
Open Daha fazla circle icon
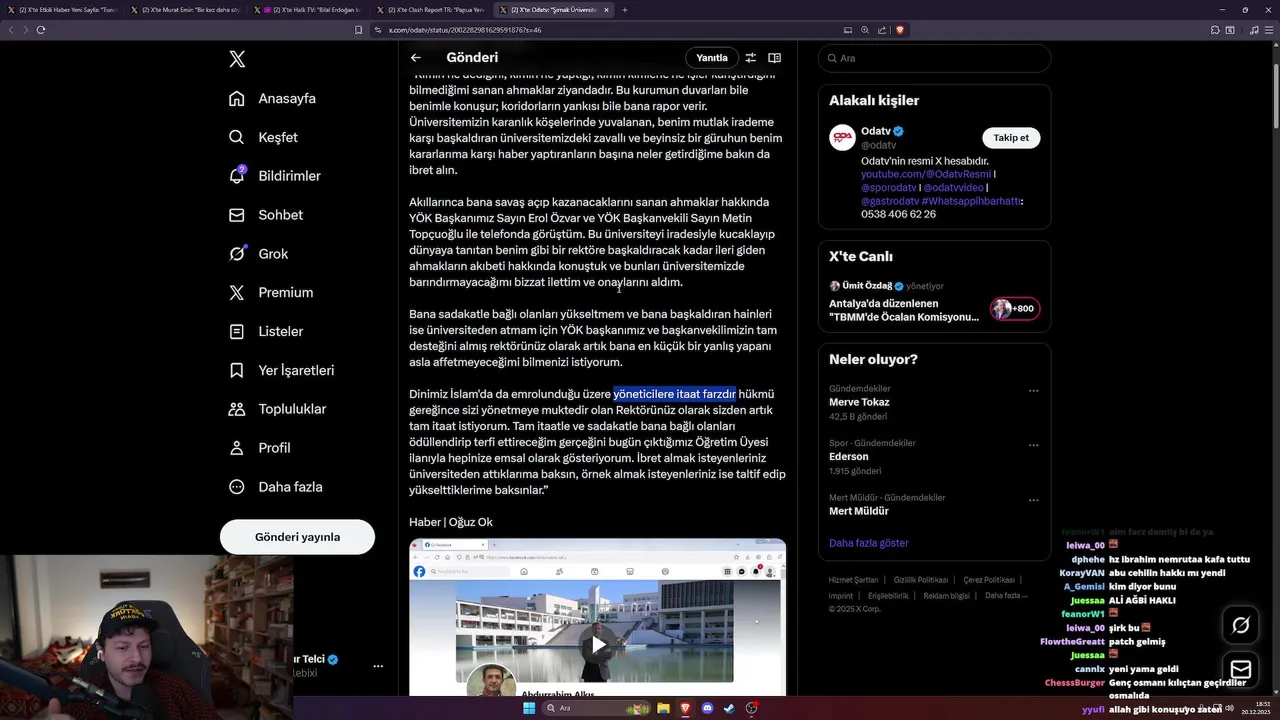click(x=237, y=487)
